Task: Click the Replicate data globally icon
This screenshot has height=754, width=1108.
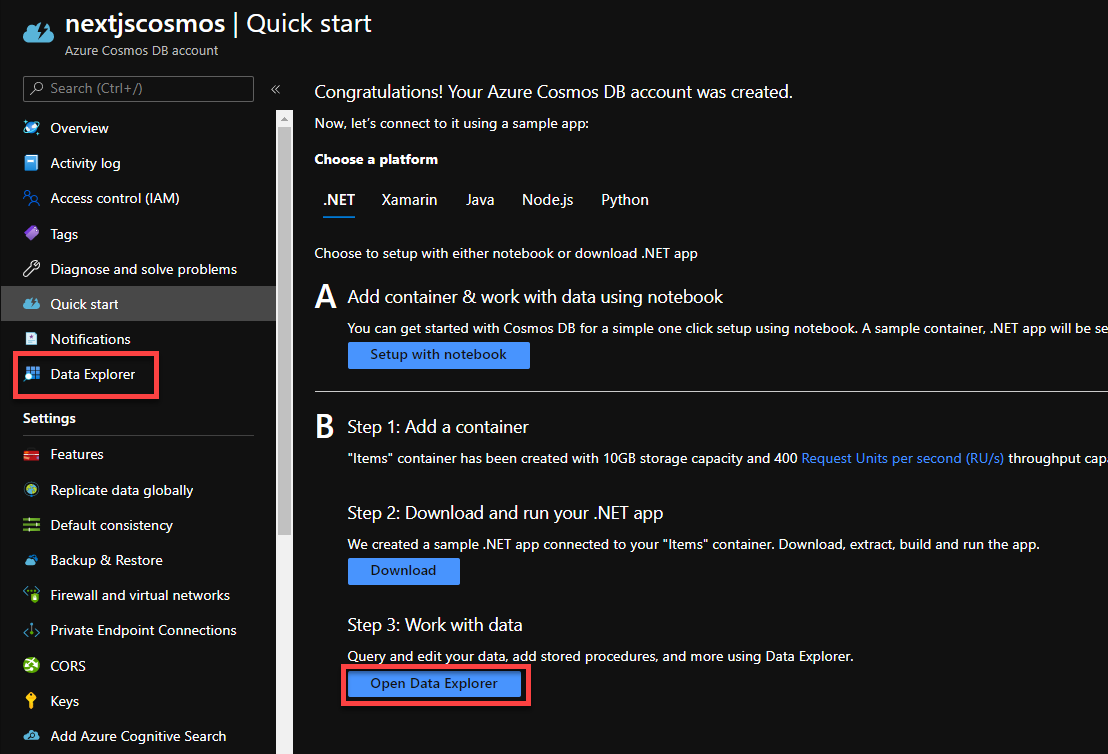Action: 32,490
